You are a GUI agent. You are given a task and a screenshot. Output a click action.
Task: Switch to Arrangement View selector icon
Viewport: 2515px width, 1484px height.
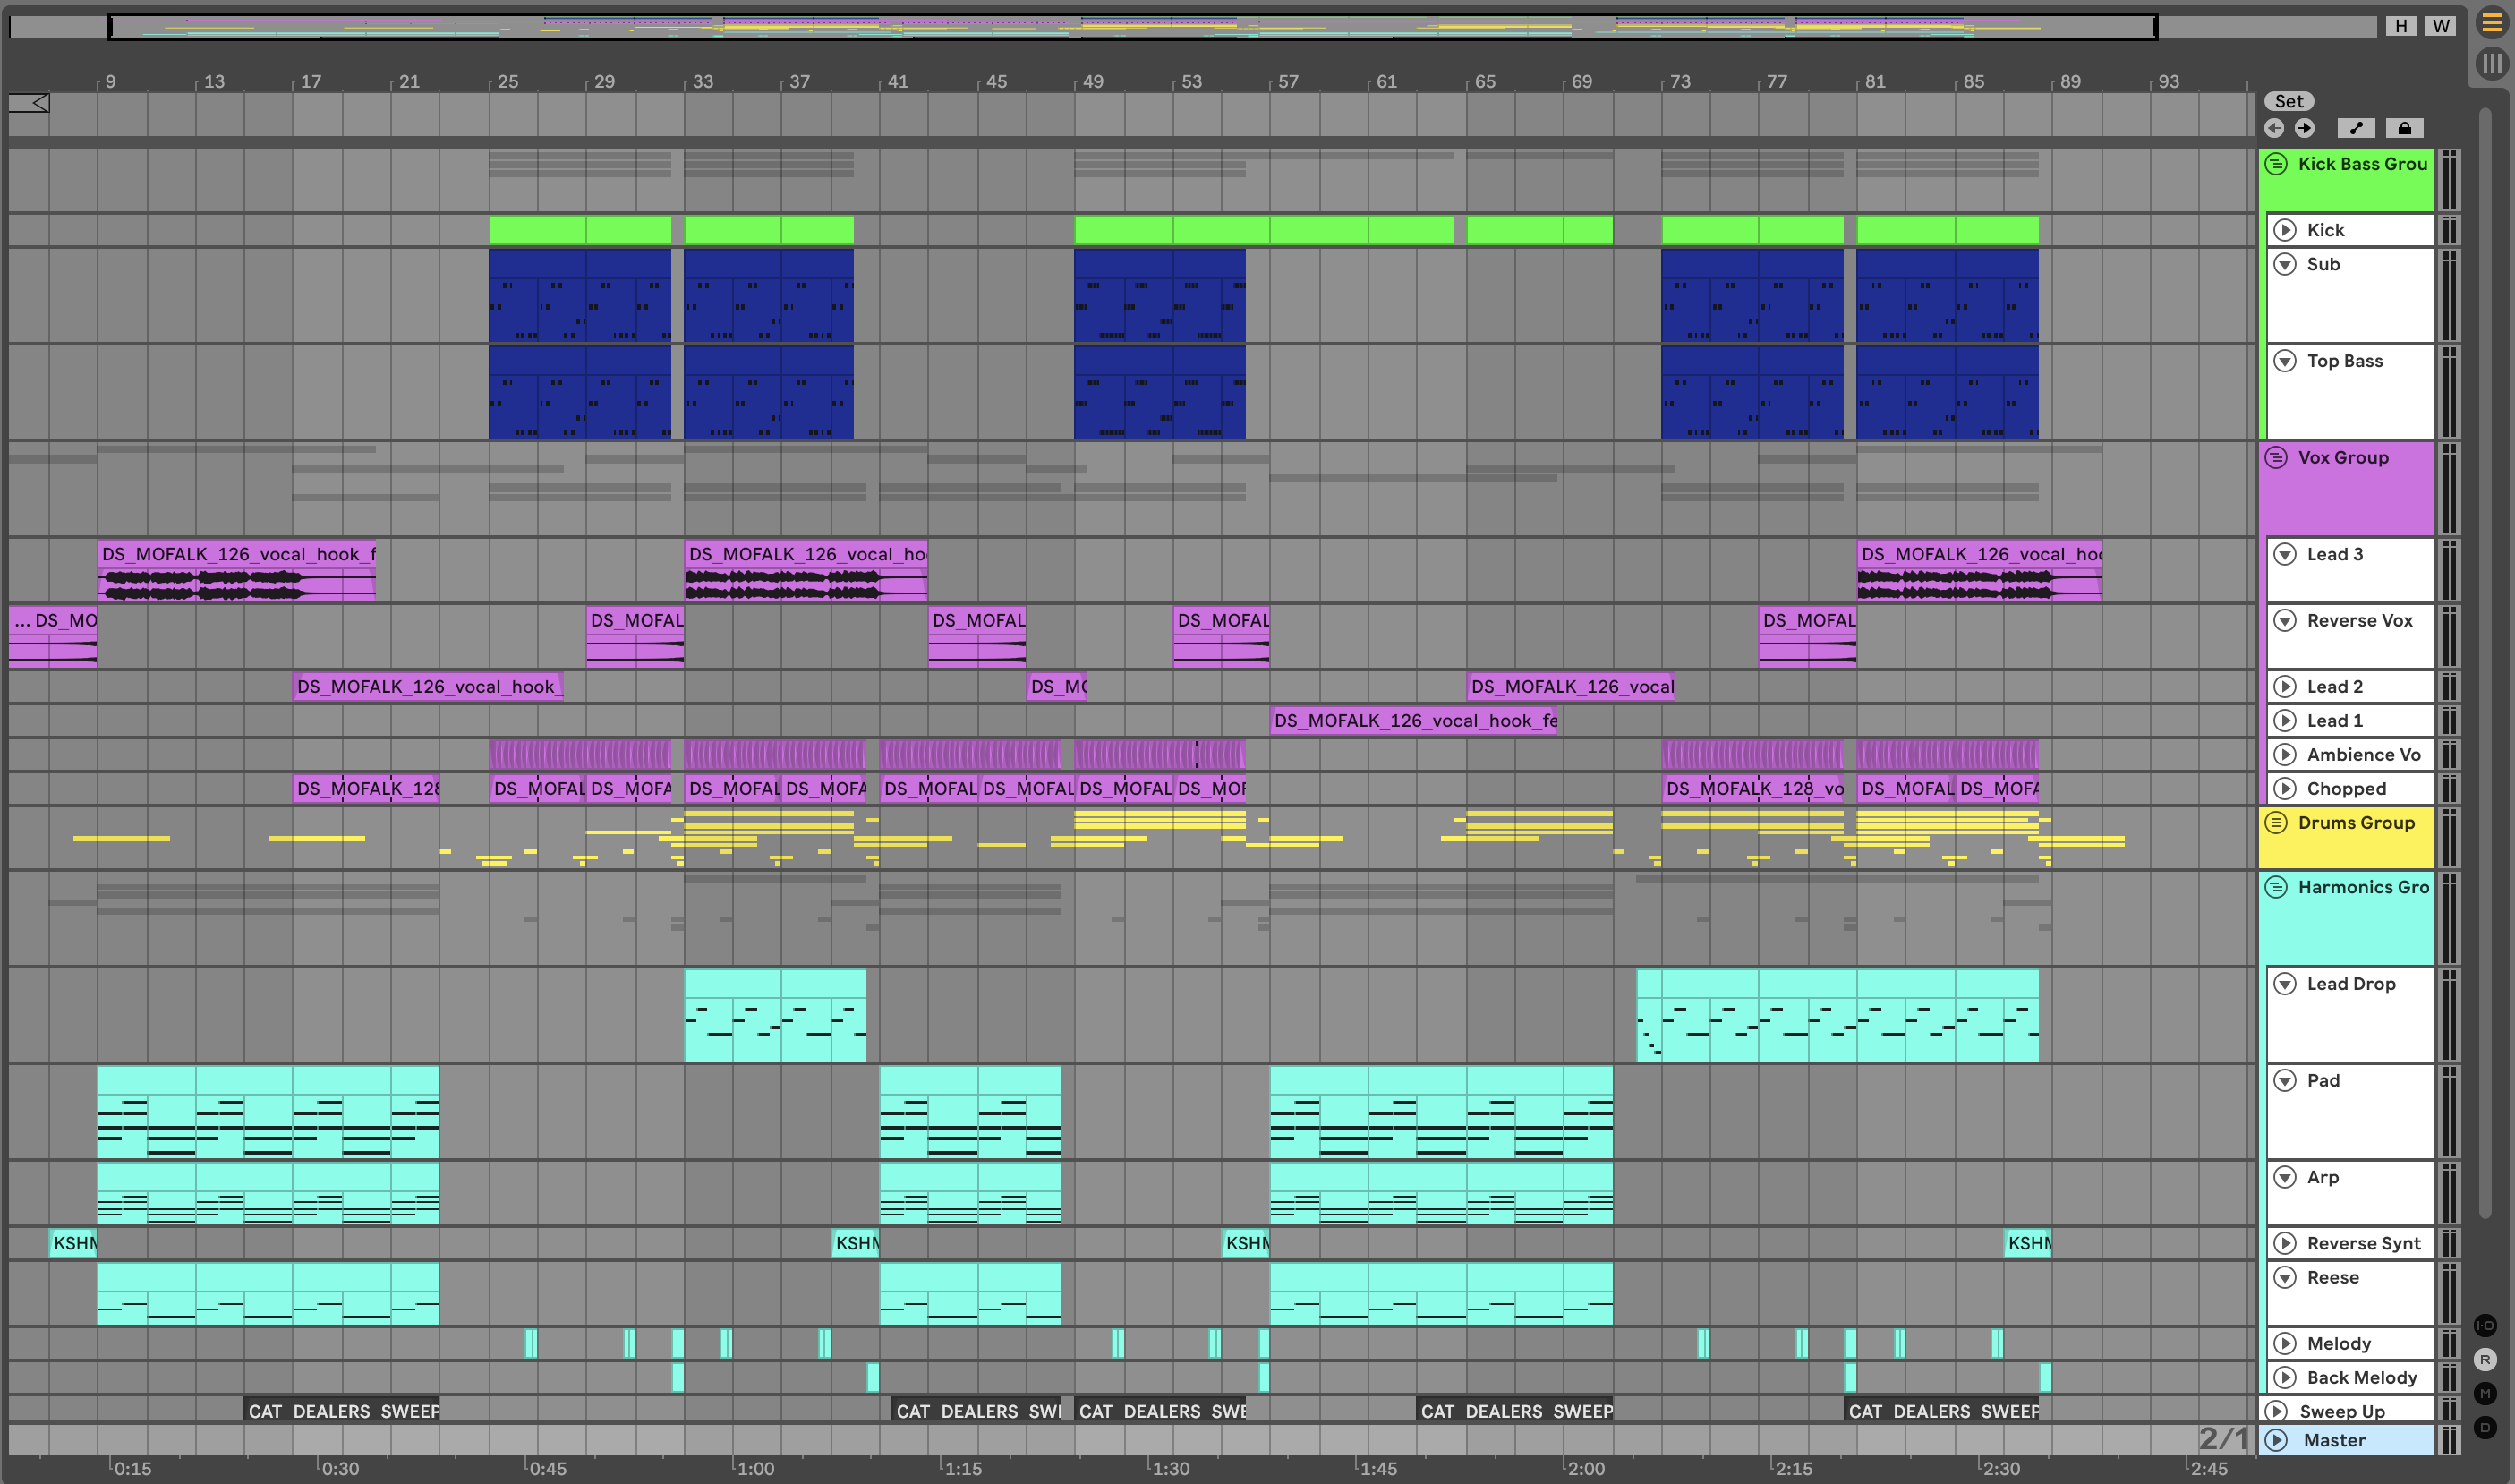[x=2491, y=23]
